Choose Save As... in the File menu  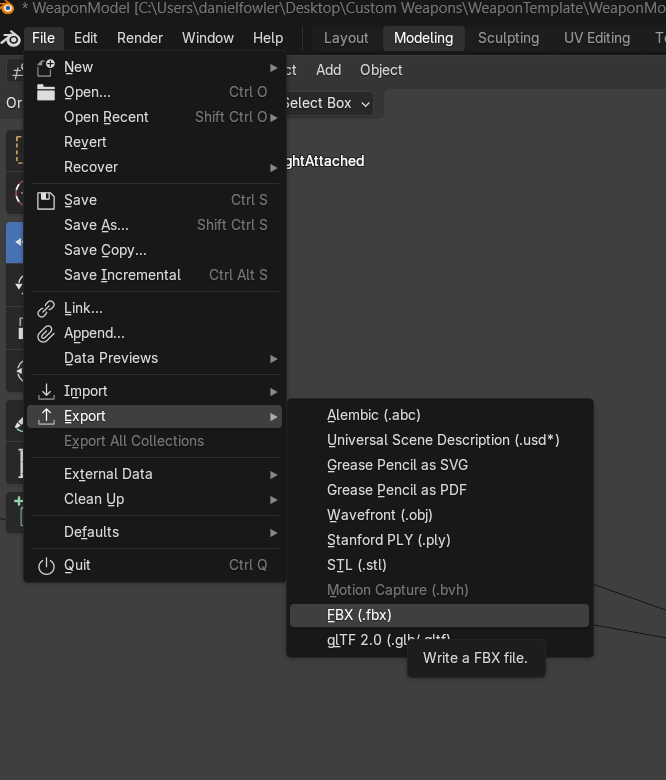155,225
